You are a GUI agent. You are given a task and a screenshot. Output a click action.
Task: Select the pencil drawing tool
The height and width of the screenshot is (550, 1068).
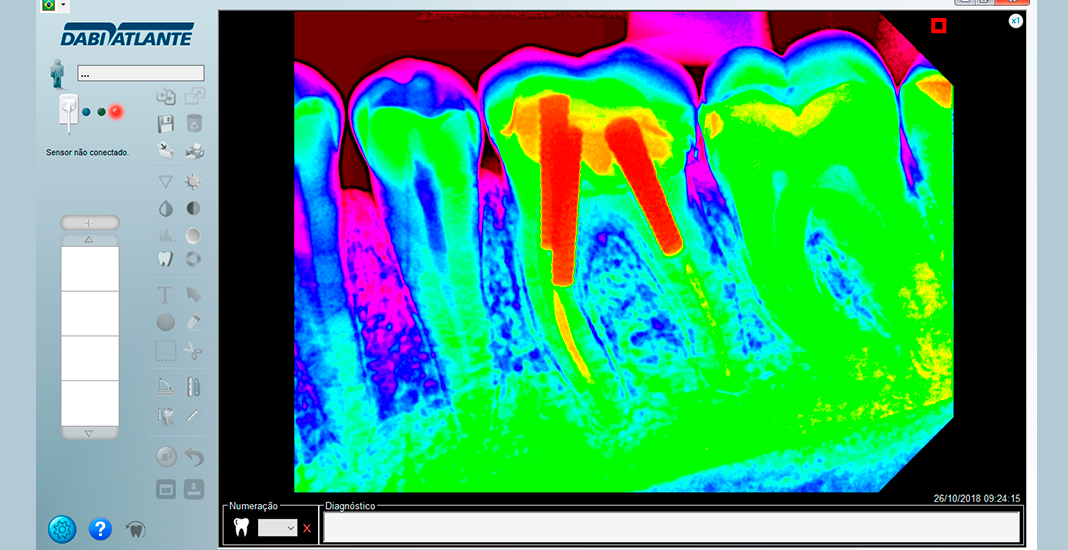point(194,322)
